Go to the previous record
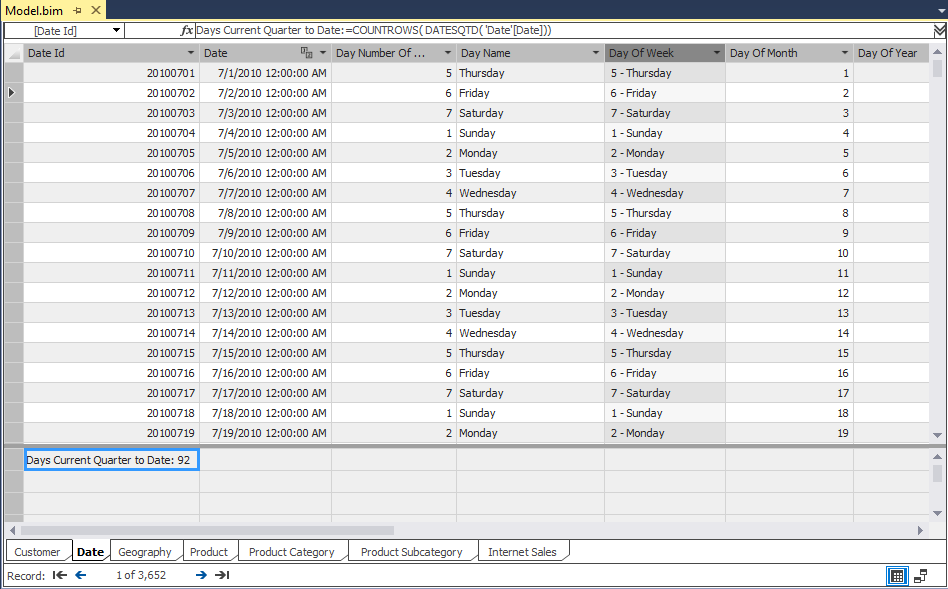 tap(81, 575)
